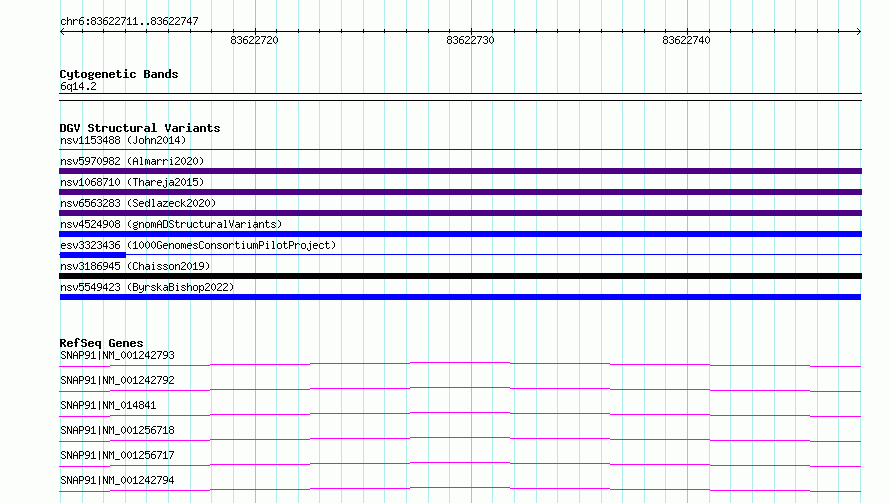The image size is (890, 503).
Task: Open transcript SNAP91|NM_001256717
Action: [x=117, y=455]
